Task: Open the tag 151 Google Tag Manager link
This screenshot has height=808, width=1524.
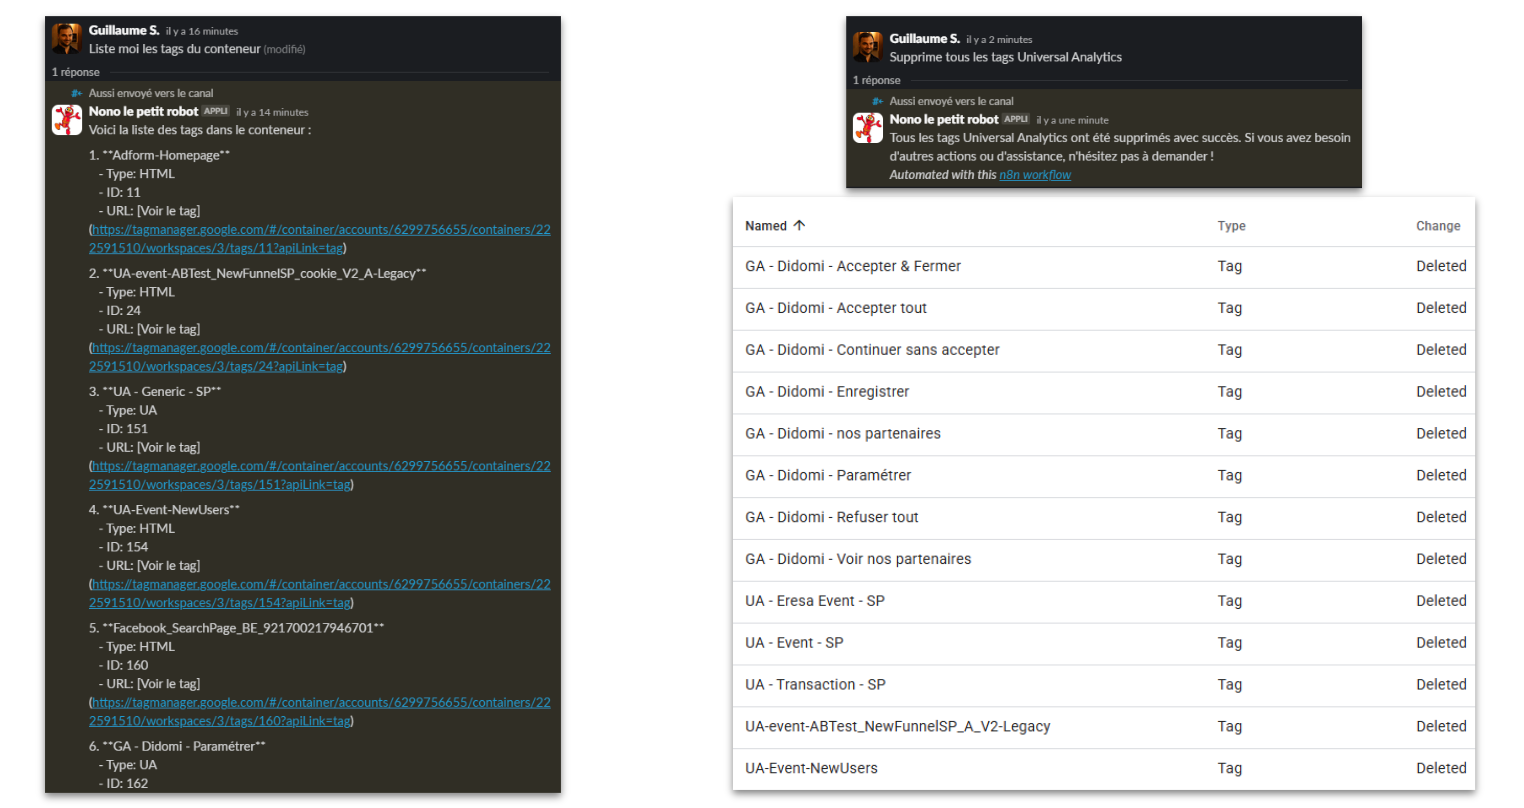Action: click(x=320, y=475)
